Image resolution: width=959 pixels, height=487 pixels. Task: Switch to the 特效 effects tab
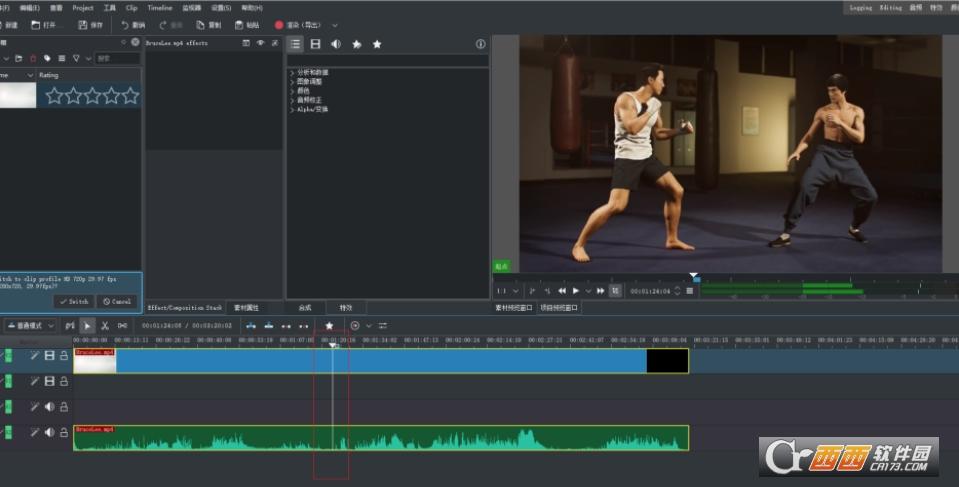click(x=346, y=307)
